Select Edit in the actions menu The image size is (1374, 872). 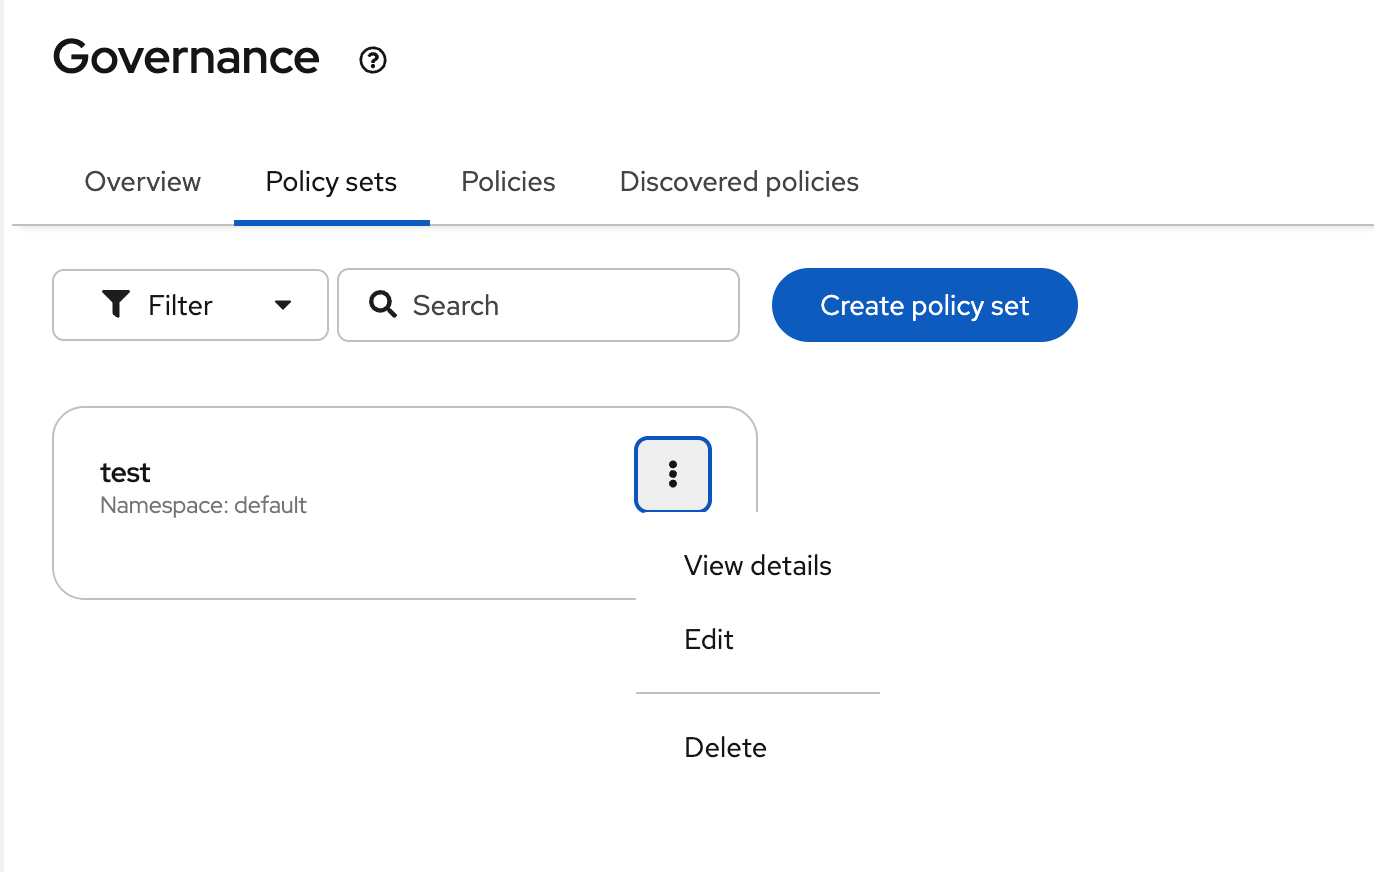click(x=709, y=640)
